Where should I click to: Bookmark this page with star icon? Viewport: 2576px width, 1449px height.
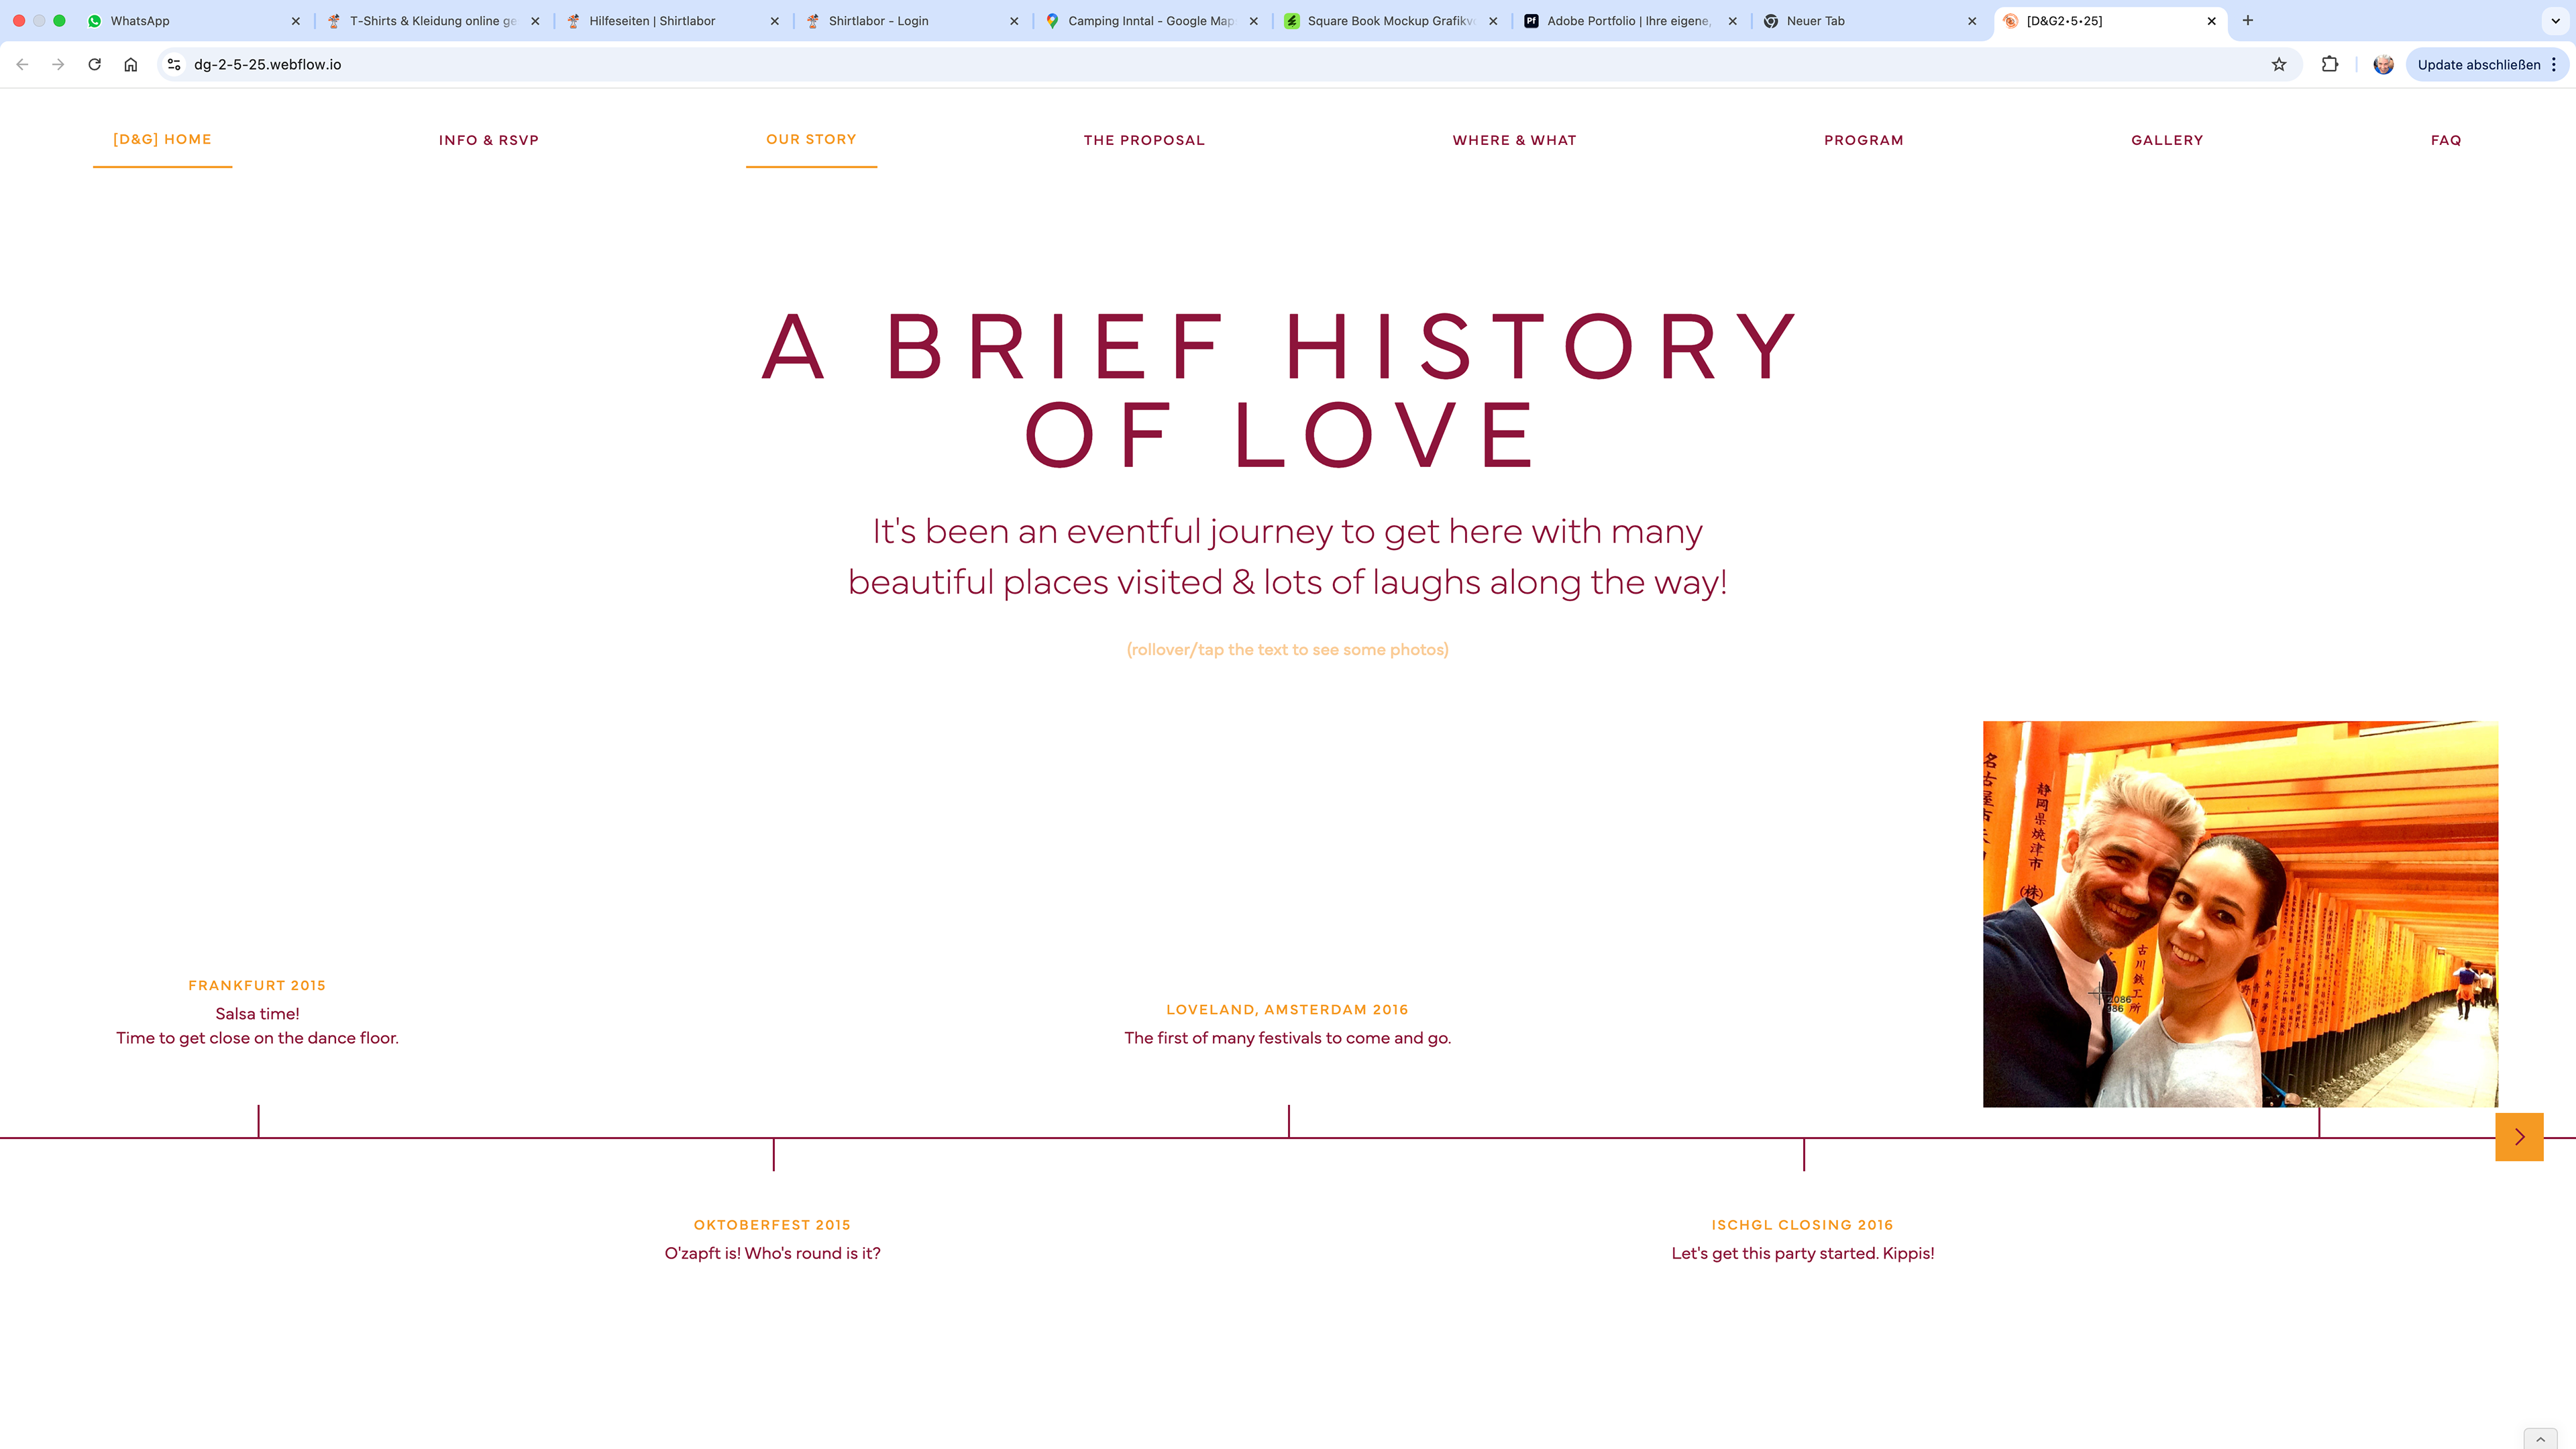point(2279,64)
